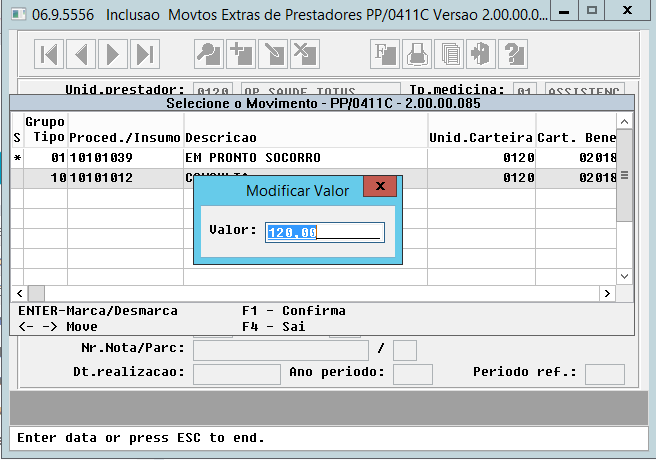The image size is (656, 460).
Task: Click the horizontal scrollbar thumb
Action: coord(36,294)
